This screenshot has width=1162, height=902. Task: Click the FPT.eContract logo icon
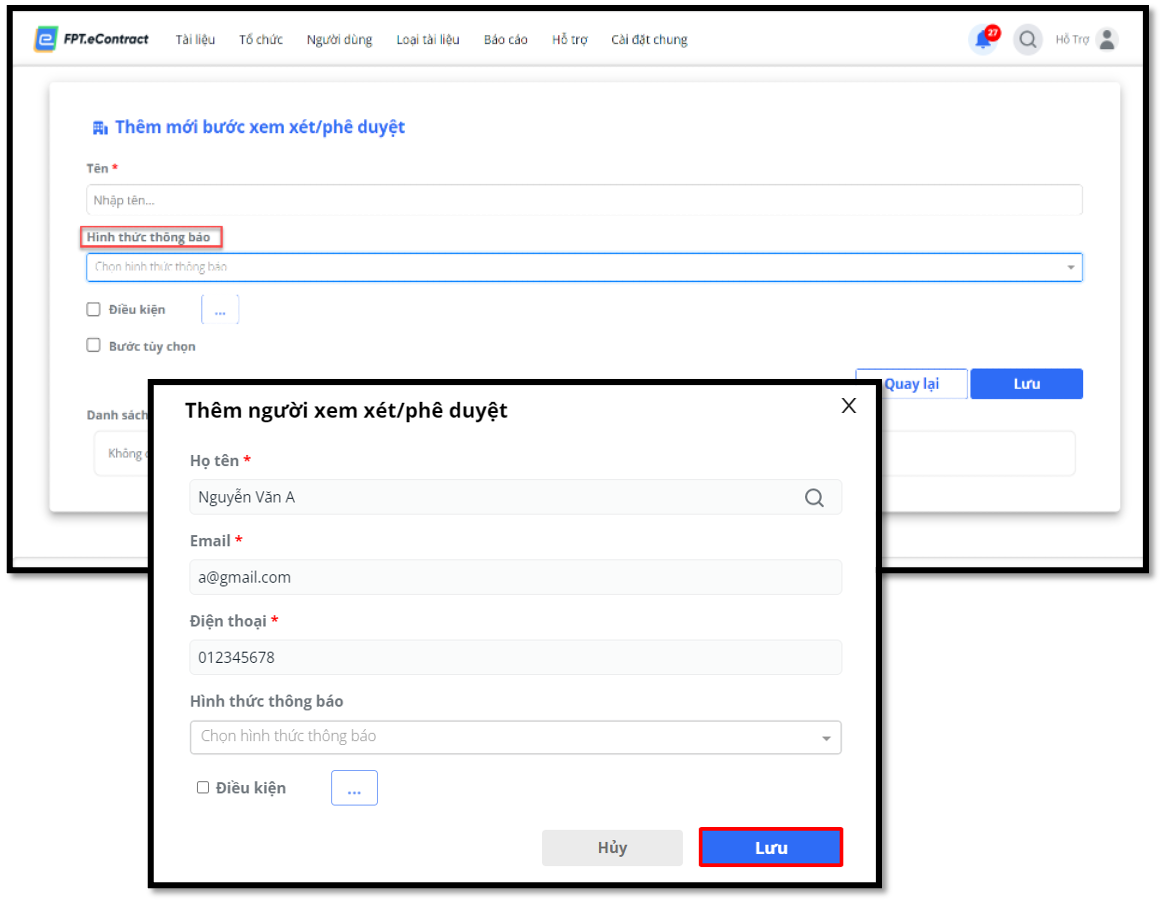pos(45,39)
